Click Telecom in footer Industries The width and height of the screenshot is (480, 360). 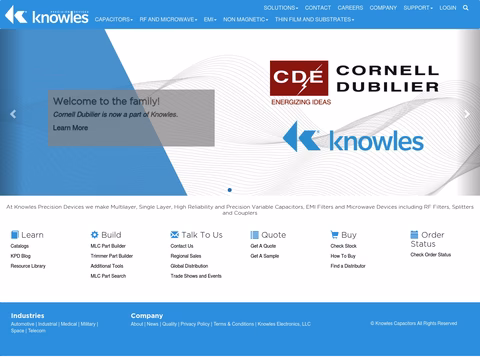coord(37,331)
